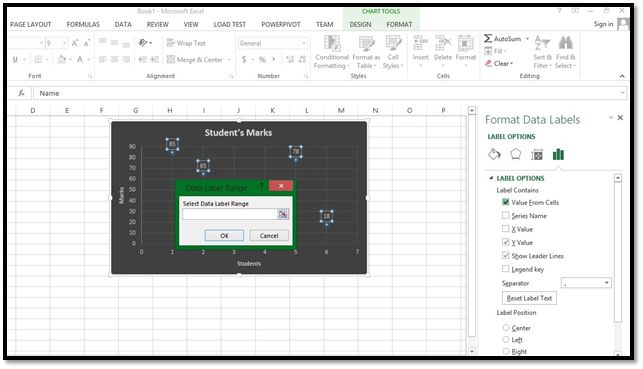Open Effects pentagon icon in pane
The height and width of the screenshot is (369, 643).
tap(515, 154)
